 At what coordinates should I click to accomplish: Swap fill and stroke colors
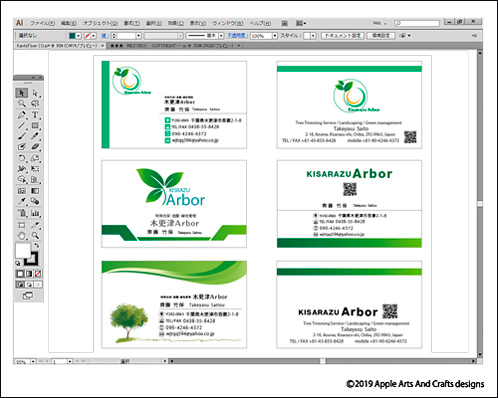coord(36,246)
